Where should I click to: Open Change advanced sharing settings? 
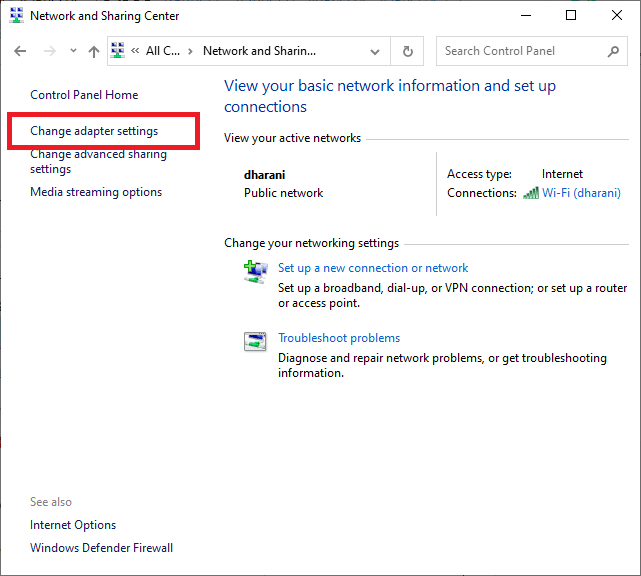99,161
